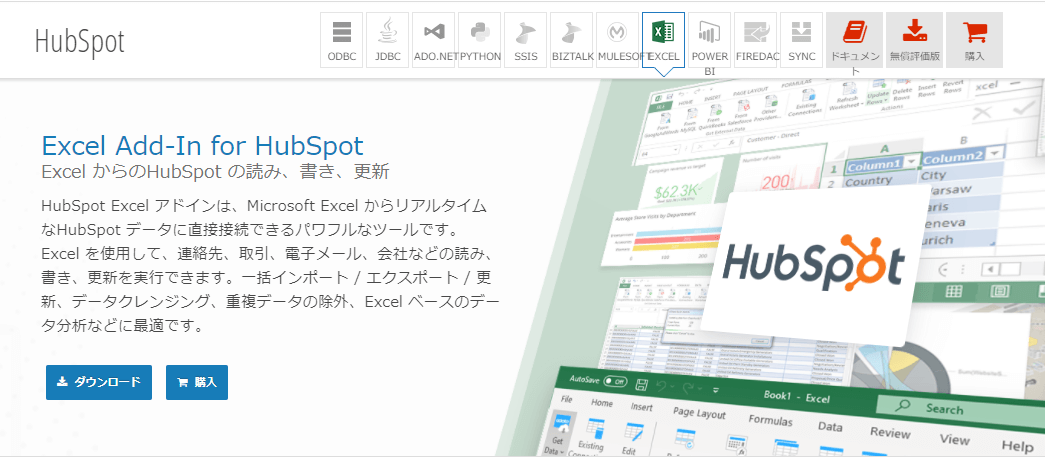Screen dimensions: 1045x458
Task: Switch to the Excel add-in tab
Action: click(663, 40)
